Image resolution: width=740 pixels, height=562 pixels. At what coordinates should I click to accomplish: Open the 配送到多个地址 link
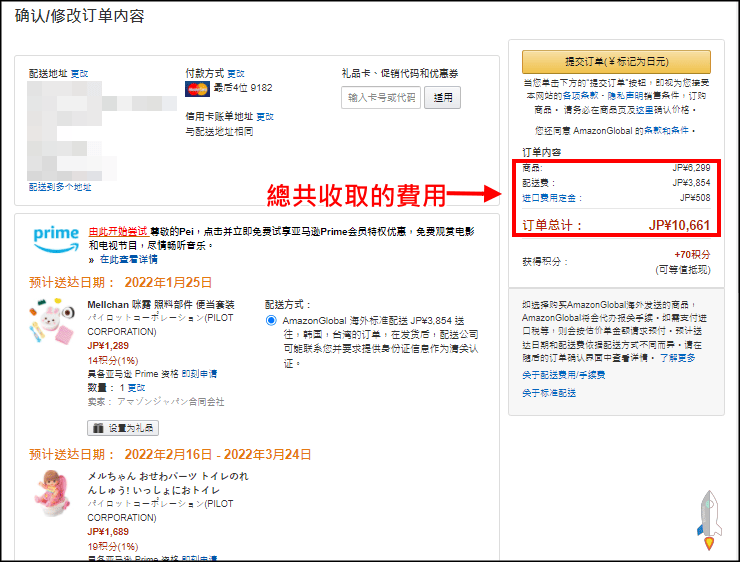60,187
